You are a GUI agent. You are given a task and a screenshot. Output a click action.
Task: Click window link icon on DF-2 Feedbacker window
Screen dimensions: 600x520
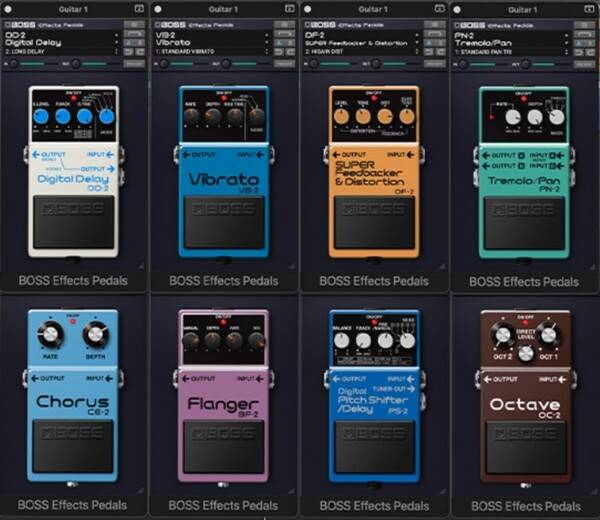[x=440, y=8]
